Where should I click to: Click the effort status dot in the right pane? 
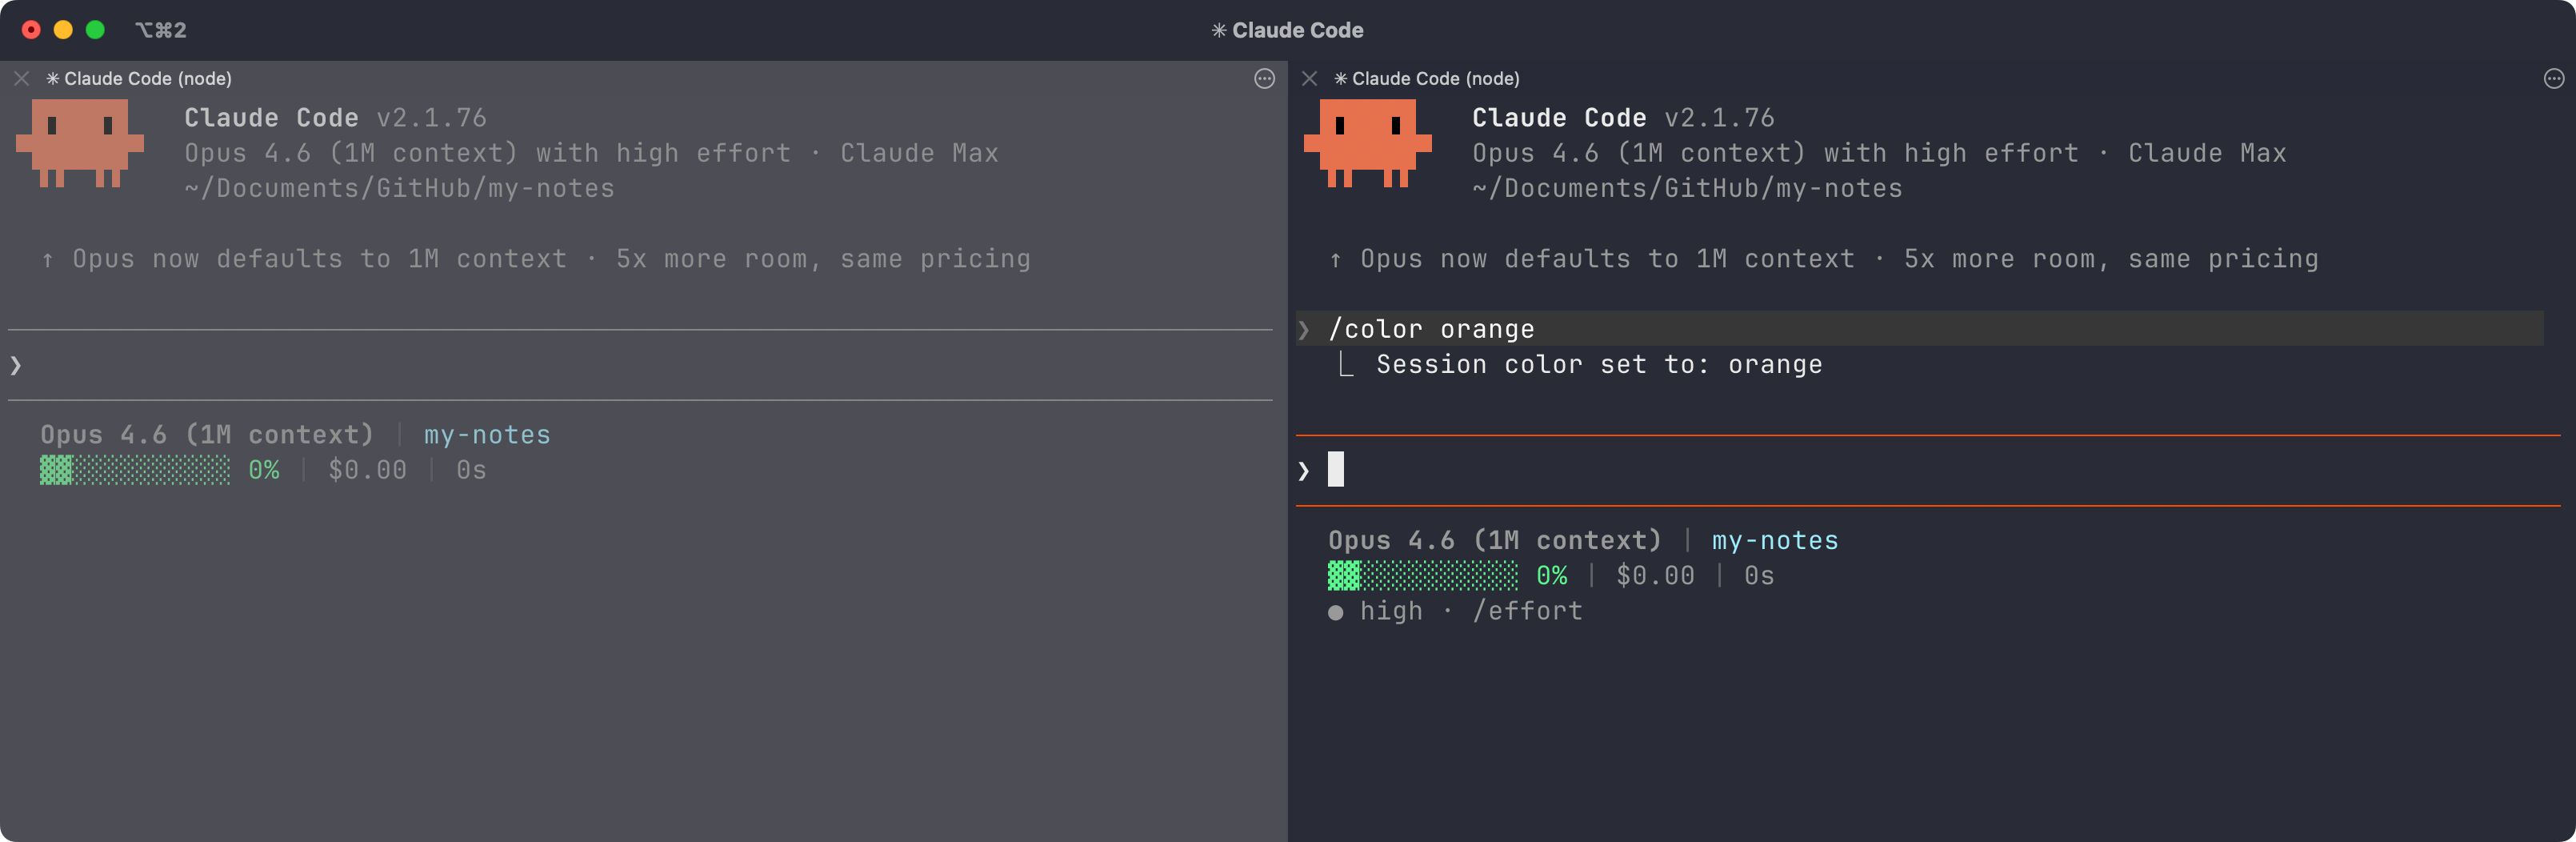click(1334, 614)
